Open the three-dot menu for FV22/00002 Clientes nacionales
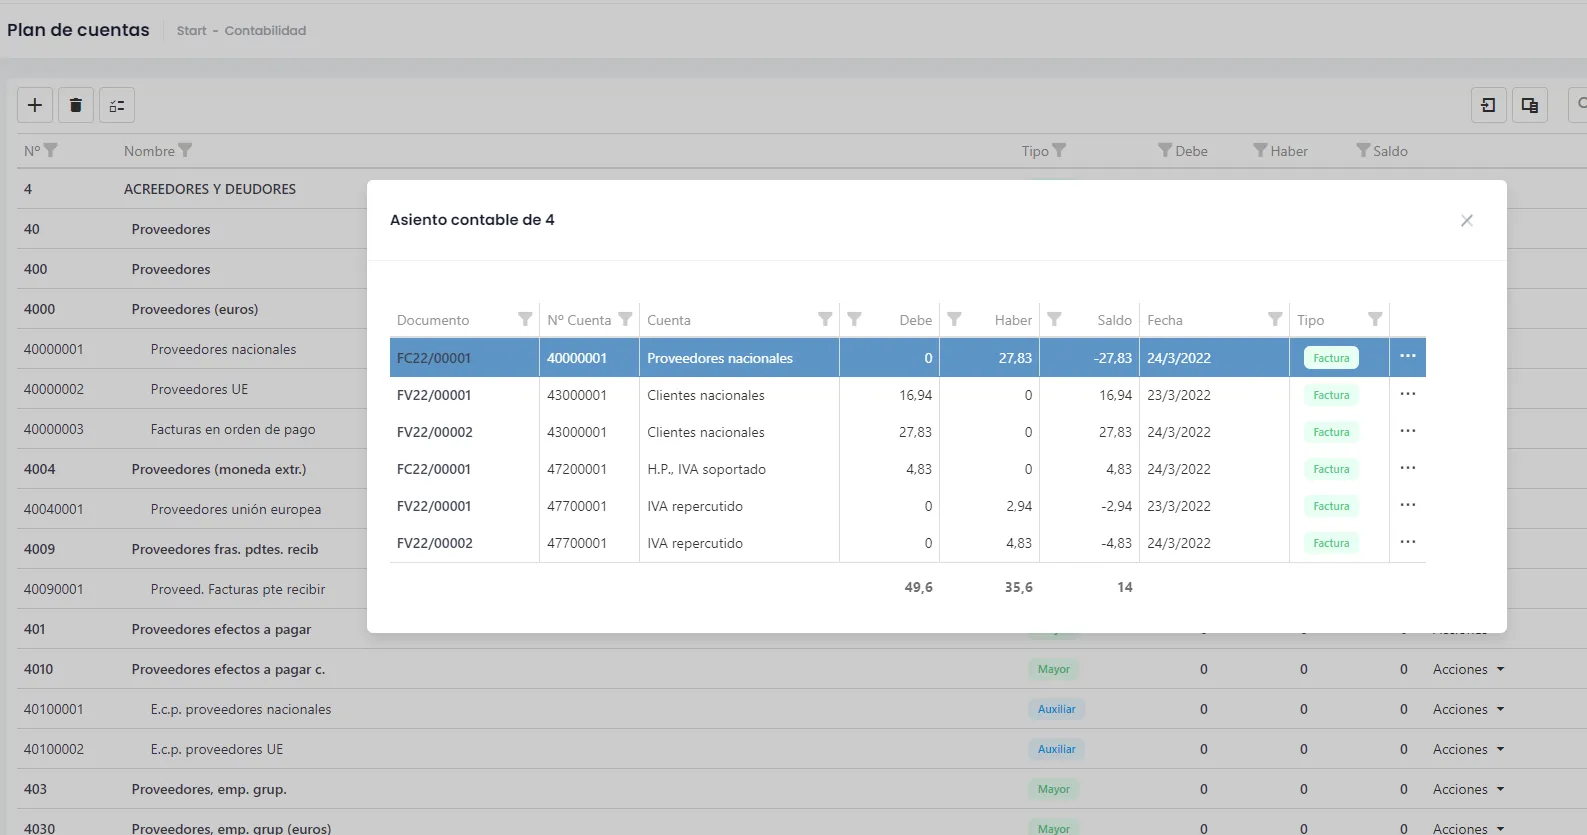1587x835 pixels. click(x=1408, y=430)
